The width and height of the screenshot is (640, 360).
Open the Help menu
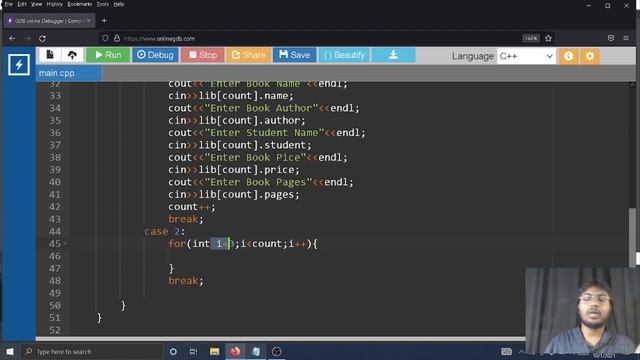point(119,4)
